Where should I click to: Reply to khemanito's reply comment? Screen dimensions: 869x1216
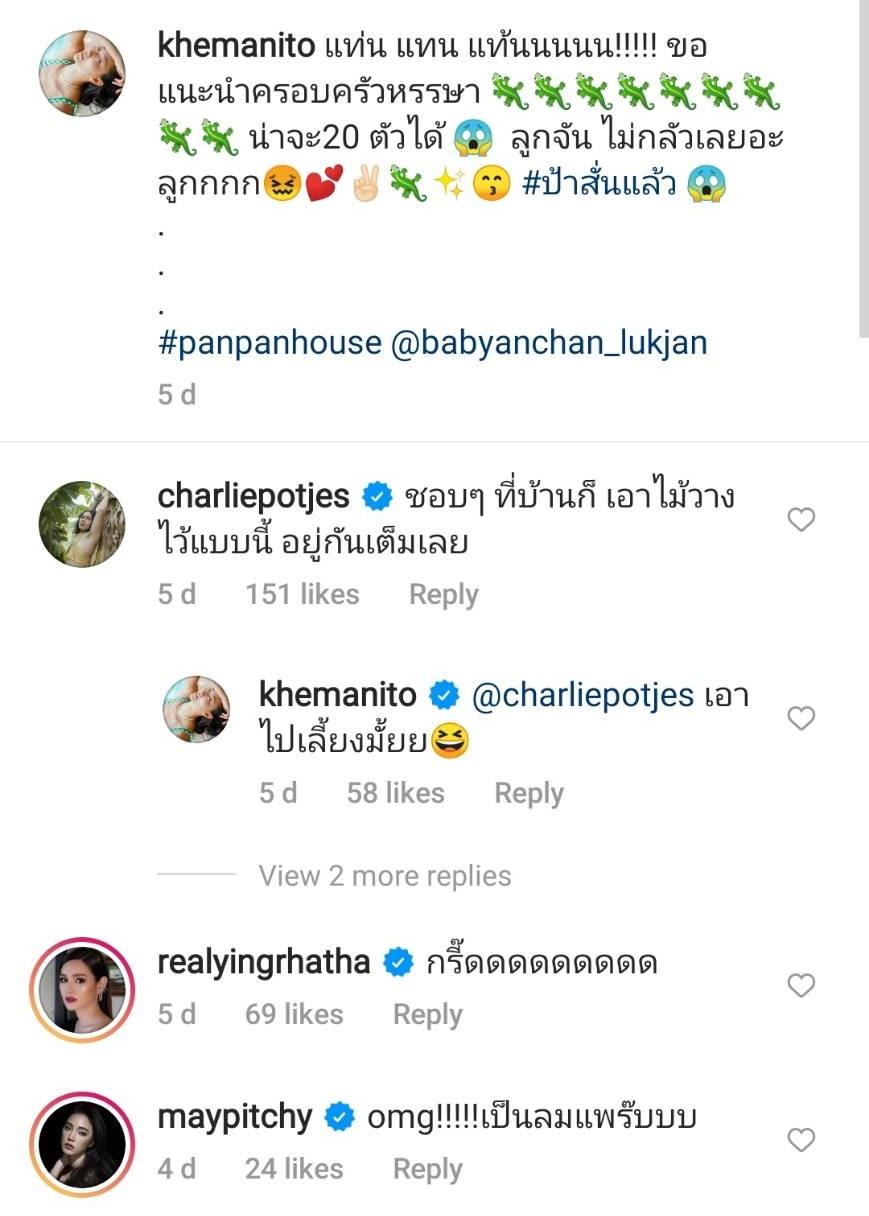click(x=529, y=794)
